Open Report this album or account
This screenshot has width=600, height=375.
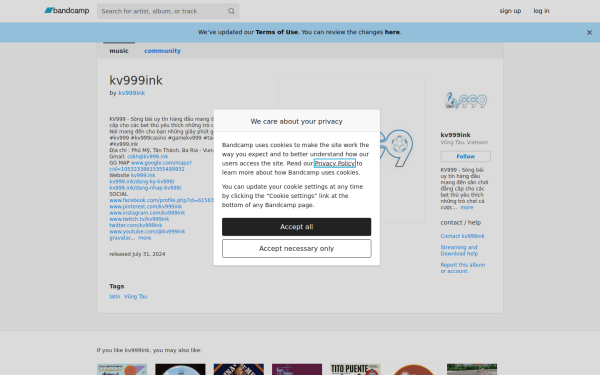[463, 268]
